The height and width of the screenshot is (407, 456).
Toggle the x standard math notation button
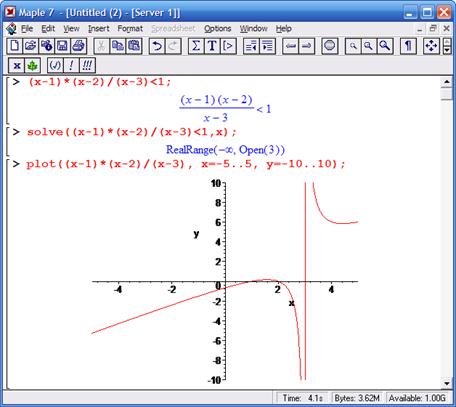pos(17,65)
